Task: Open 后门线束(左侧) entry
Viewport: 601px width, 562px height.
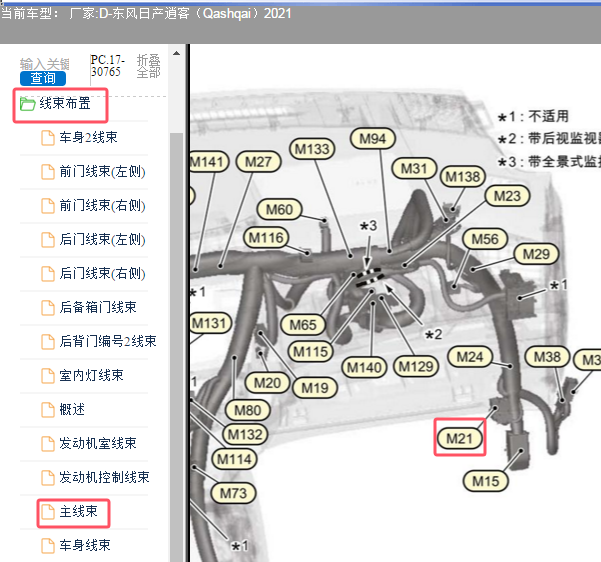Action: [x=102, y=239]
